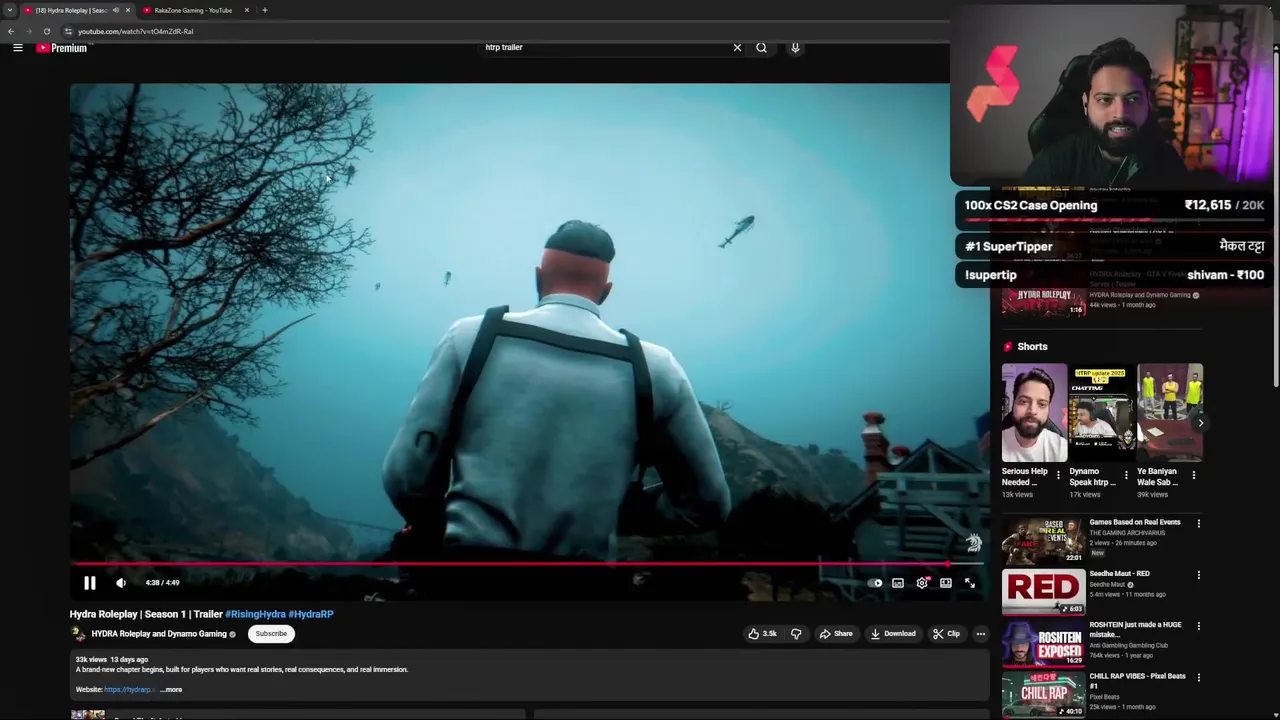Open the Ye Baniyan Wale Sab short
1280x720 pixels.
[x=1169, y=413]
